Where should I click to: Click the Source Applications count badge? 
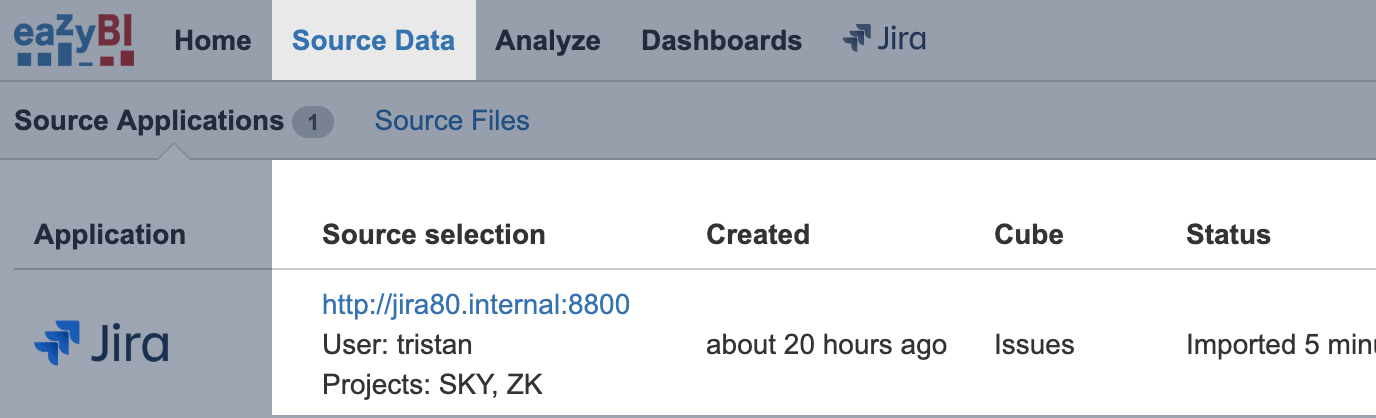click(x=312, y=122)
